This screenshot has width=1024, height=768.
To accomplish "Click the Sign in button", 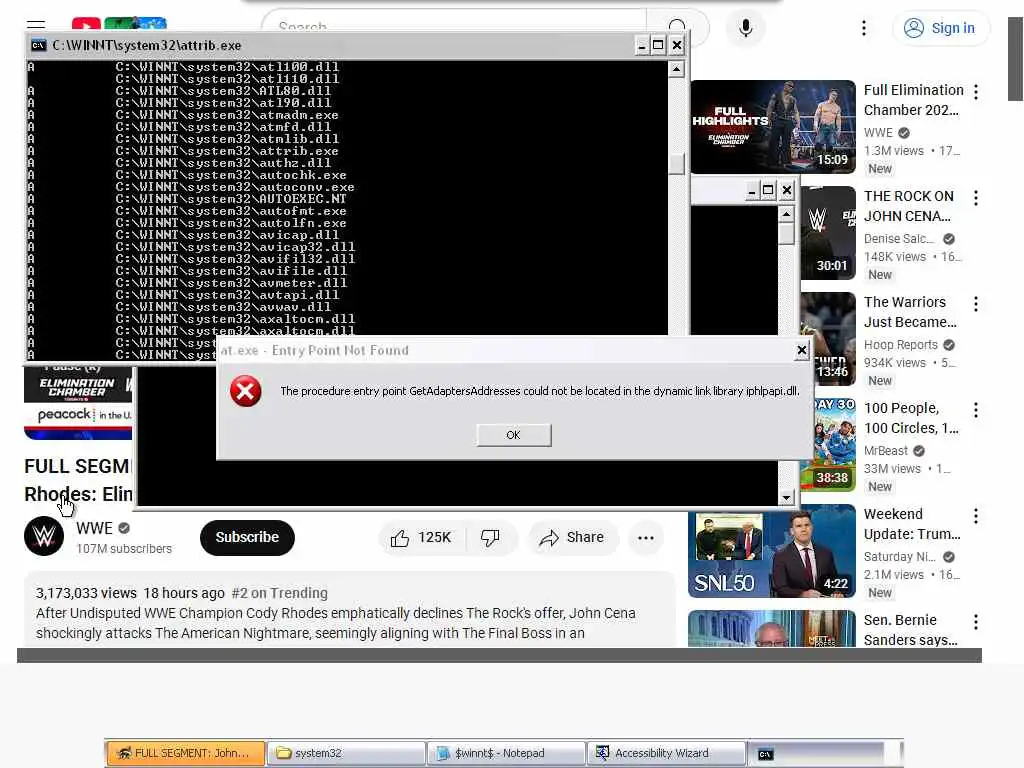I will 940,28.
